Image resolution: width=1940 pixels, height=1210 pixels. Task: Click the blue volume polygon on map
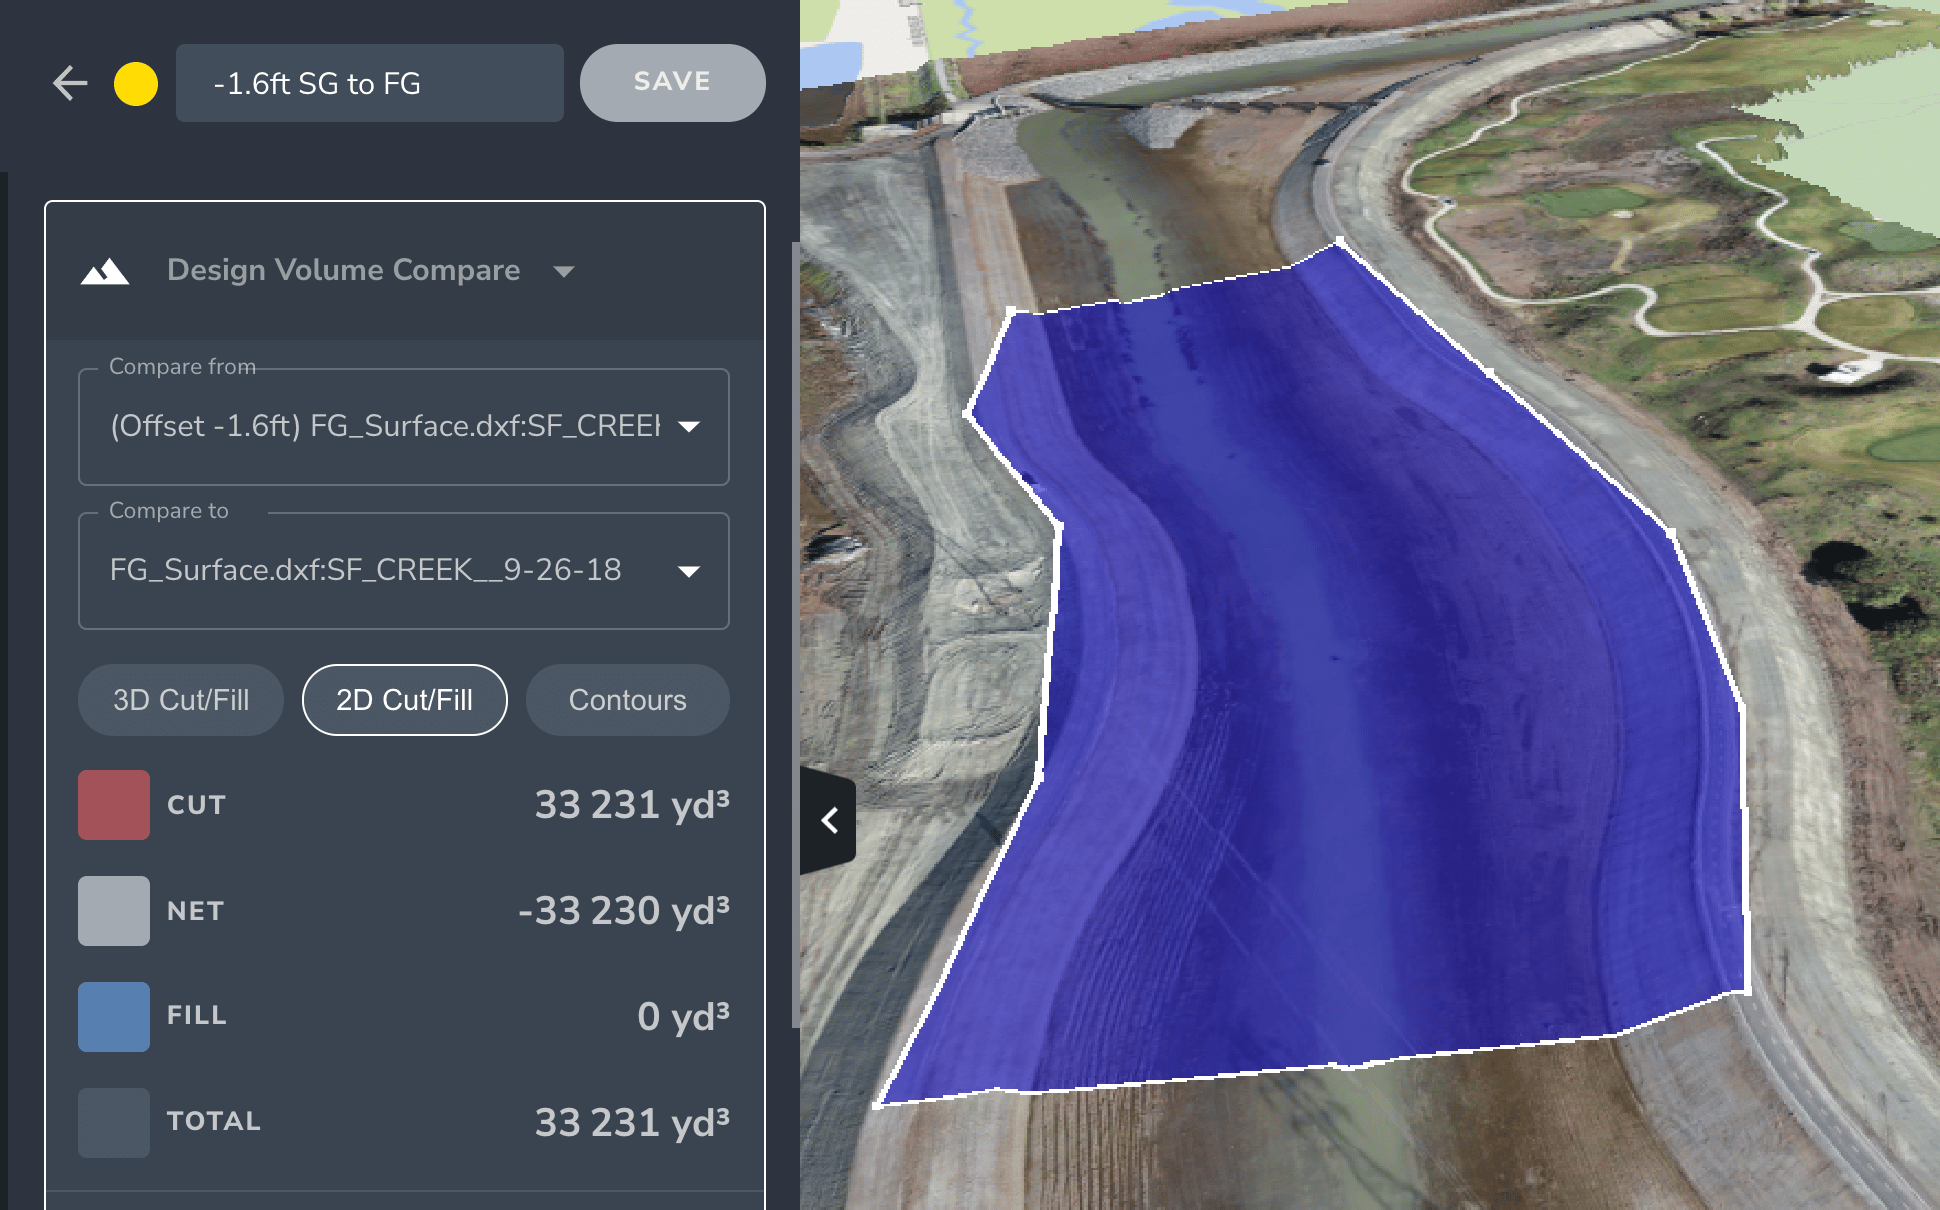coord(1350,700)
